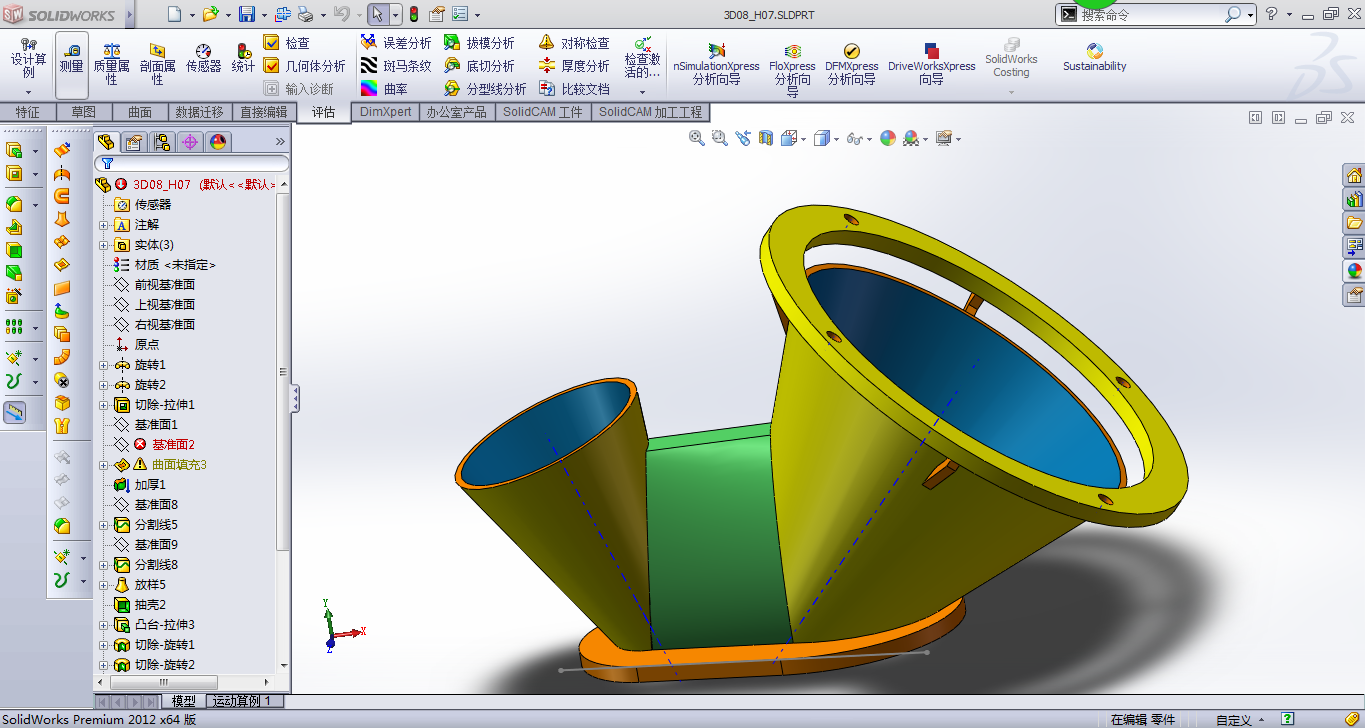
Task: Open 比较文档 compare documents
Action: [x=574, y=89]
